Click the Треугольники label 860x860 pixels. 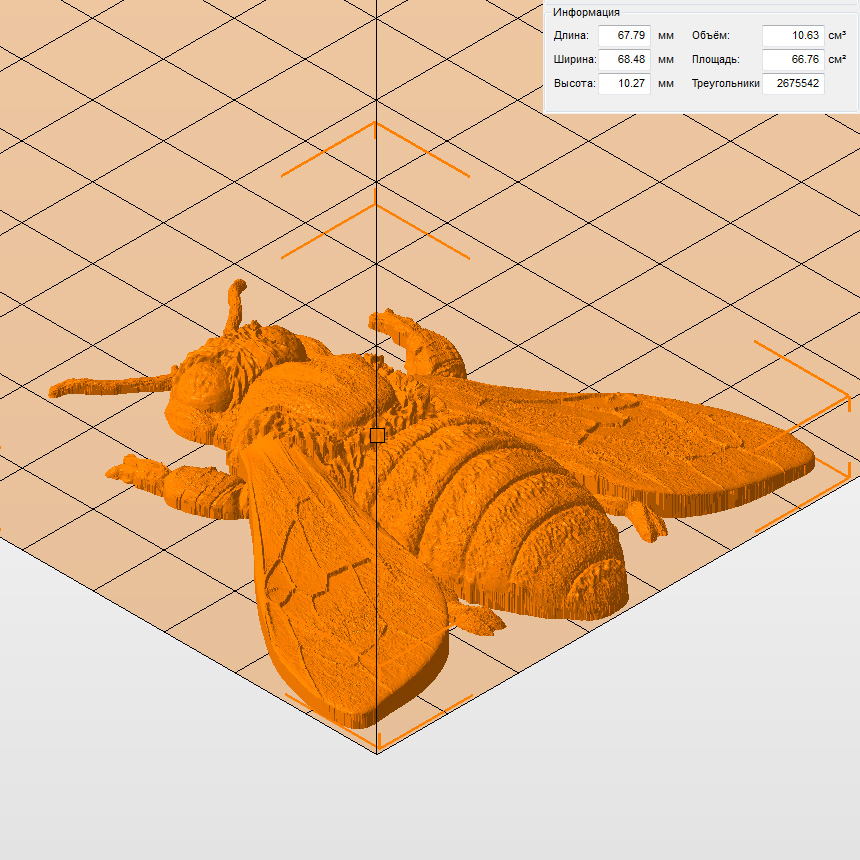click(725, 84)
